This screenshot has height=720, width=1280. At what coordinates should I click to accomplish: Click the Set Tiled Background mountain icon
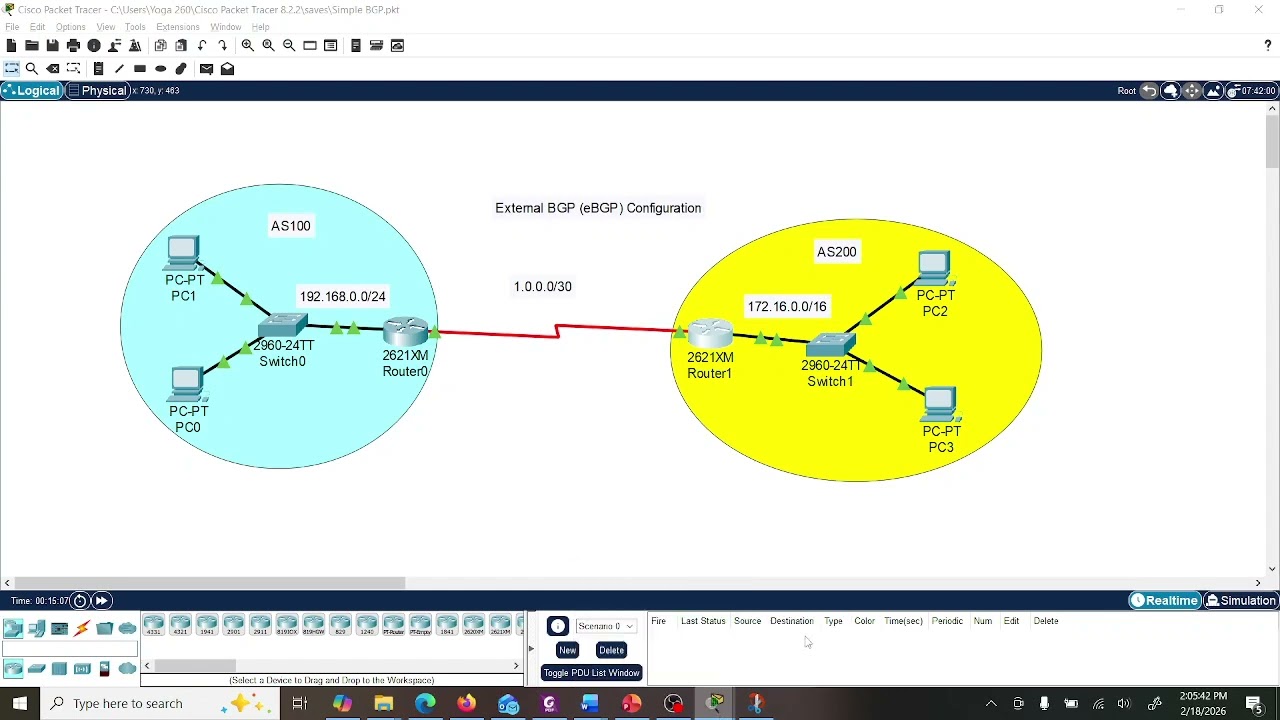[1213, 91]
